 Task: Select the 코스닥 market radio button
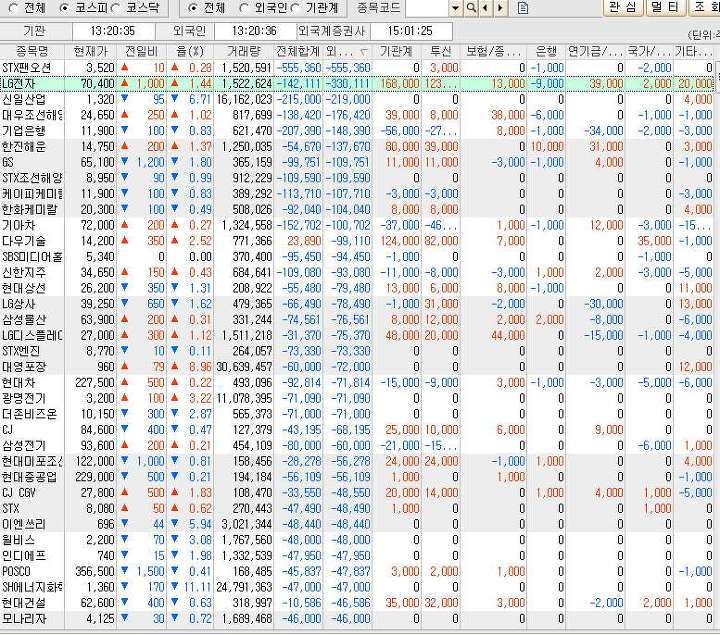[116, 8]
